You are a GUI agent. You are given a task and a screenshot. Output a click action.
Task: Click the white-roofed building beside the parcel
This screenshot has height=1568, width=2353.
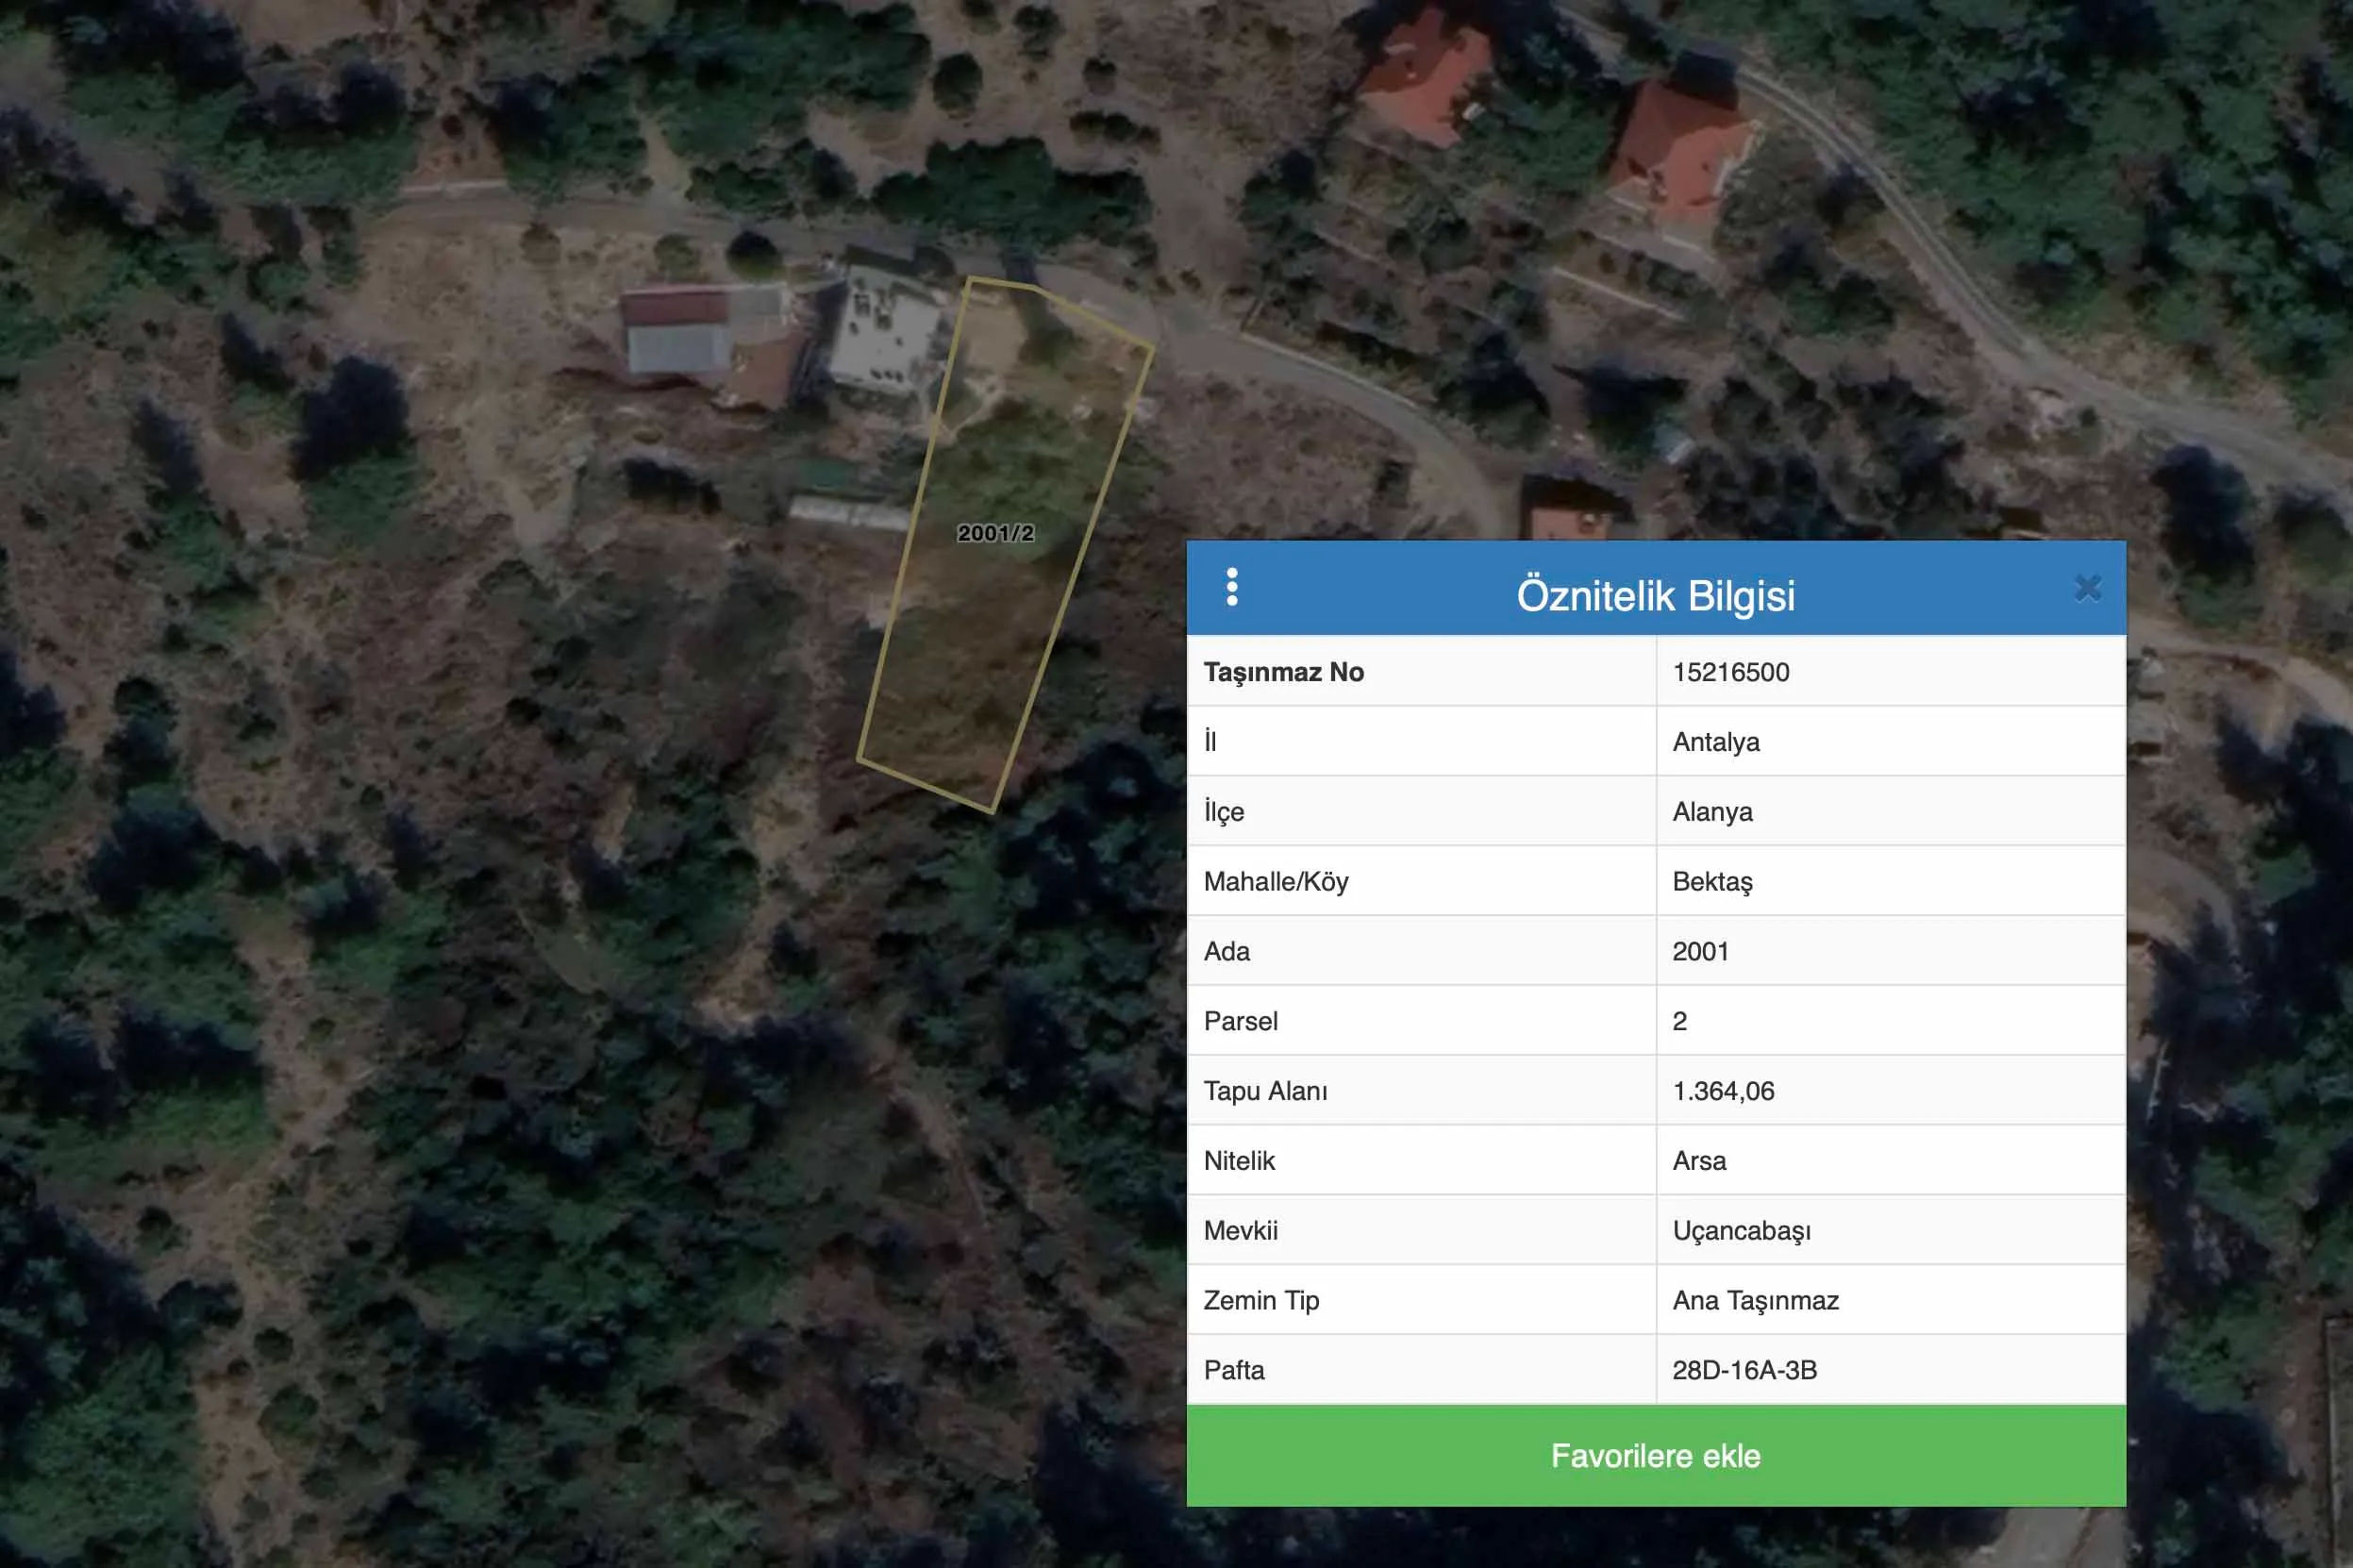[883, 333]
